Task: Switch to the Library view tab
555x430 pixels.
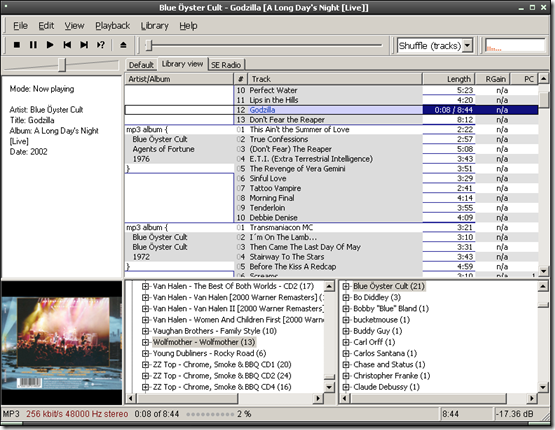Action: pyautogui.click(x=182, y=64)
